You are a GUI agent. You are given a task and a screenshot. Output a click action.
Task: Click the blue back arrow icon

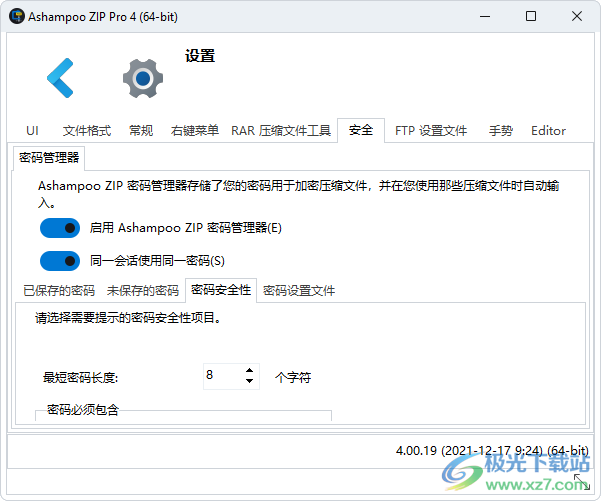click(x=60, y=78)
